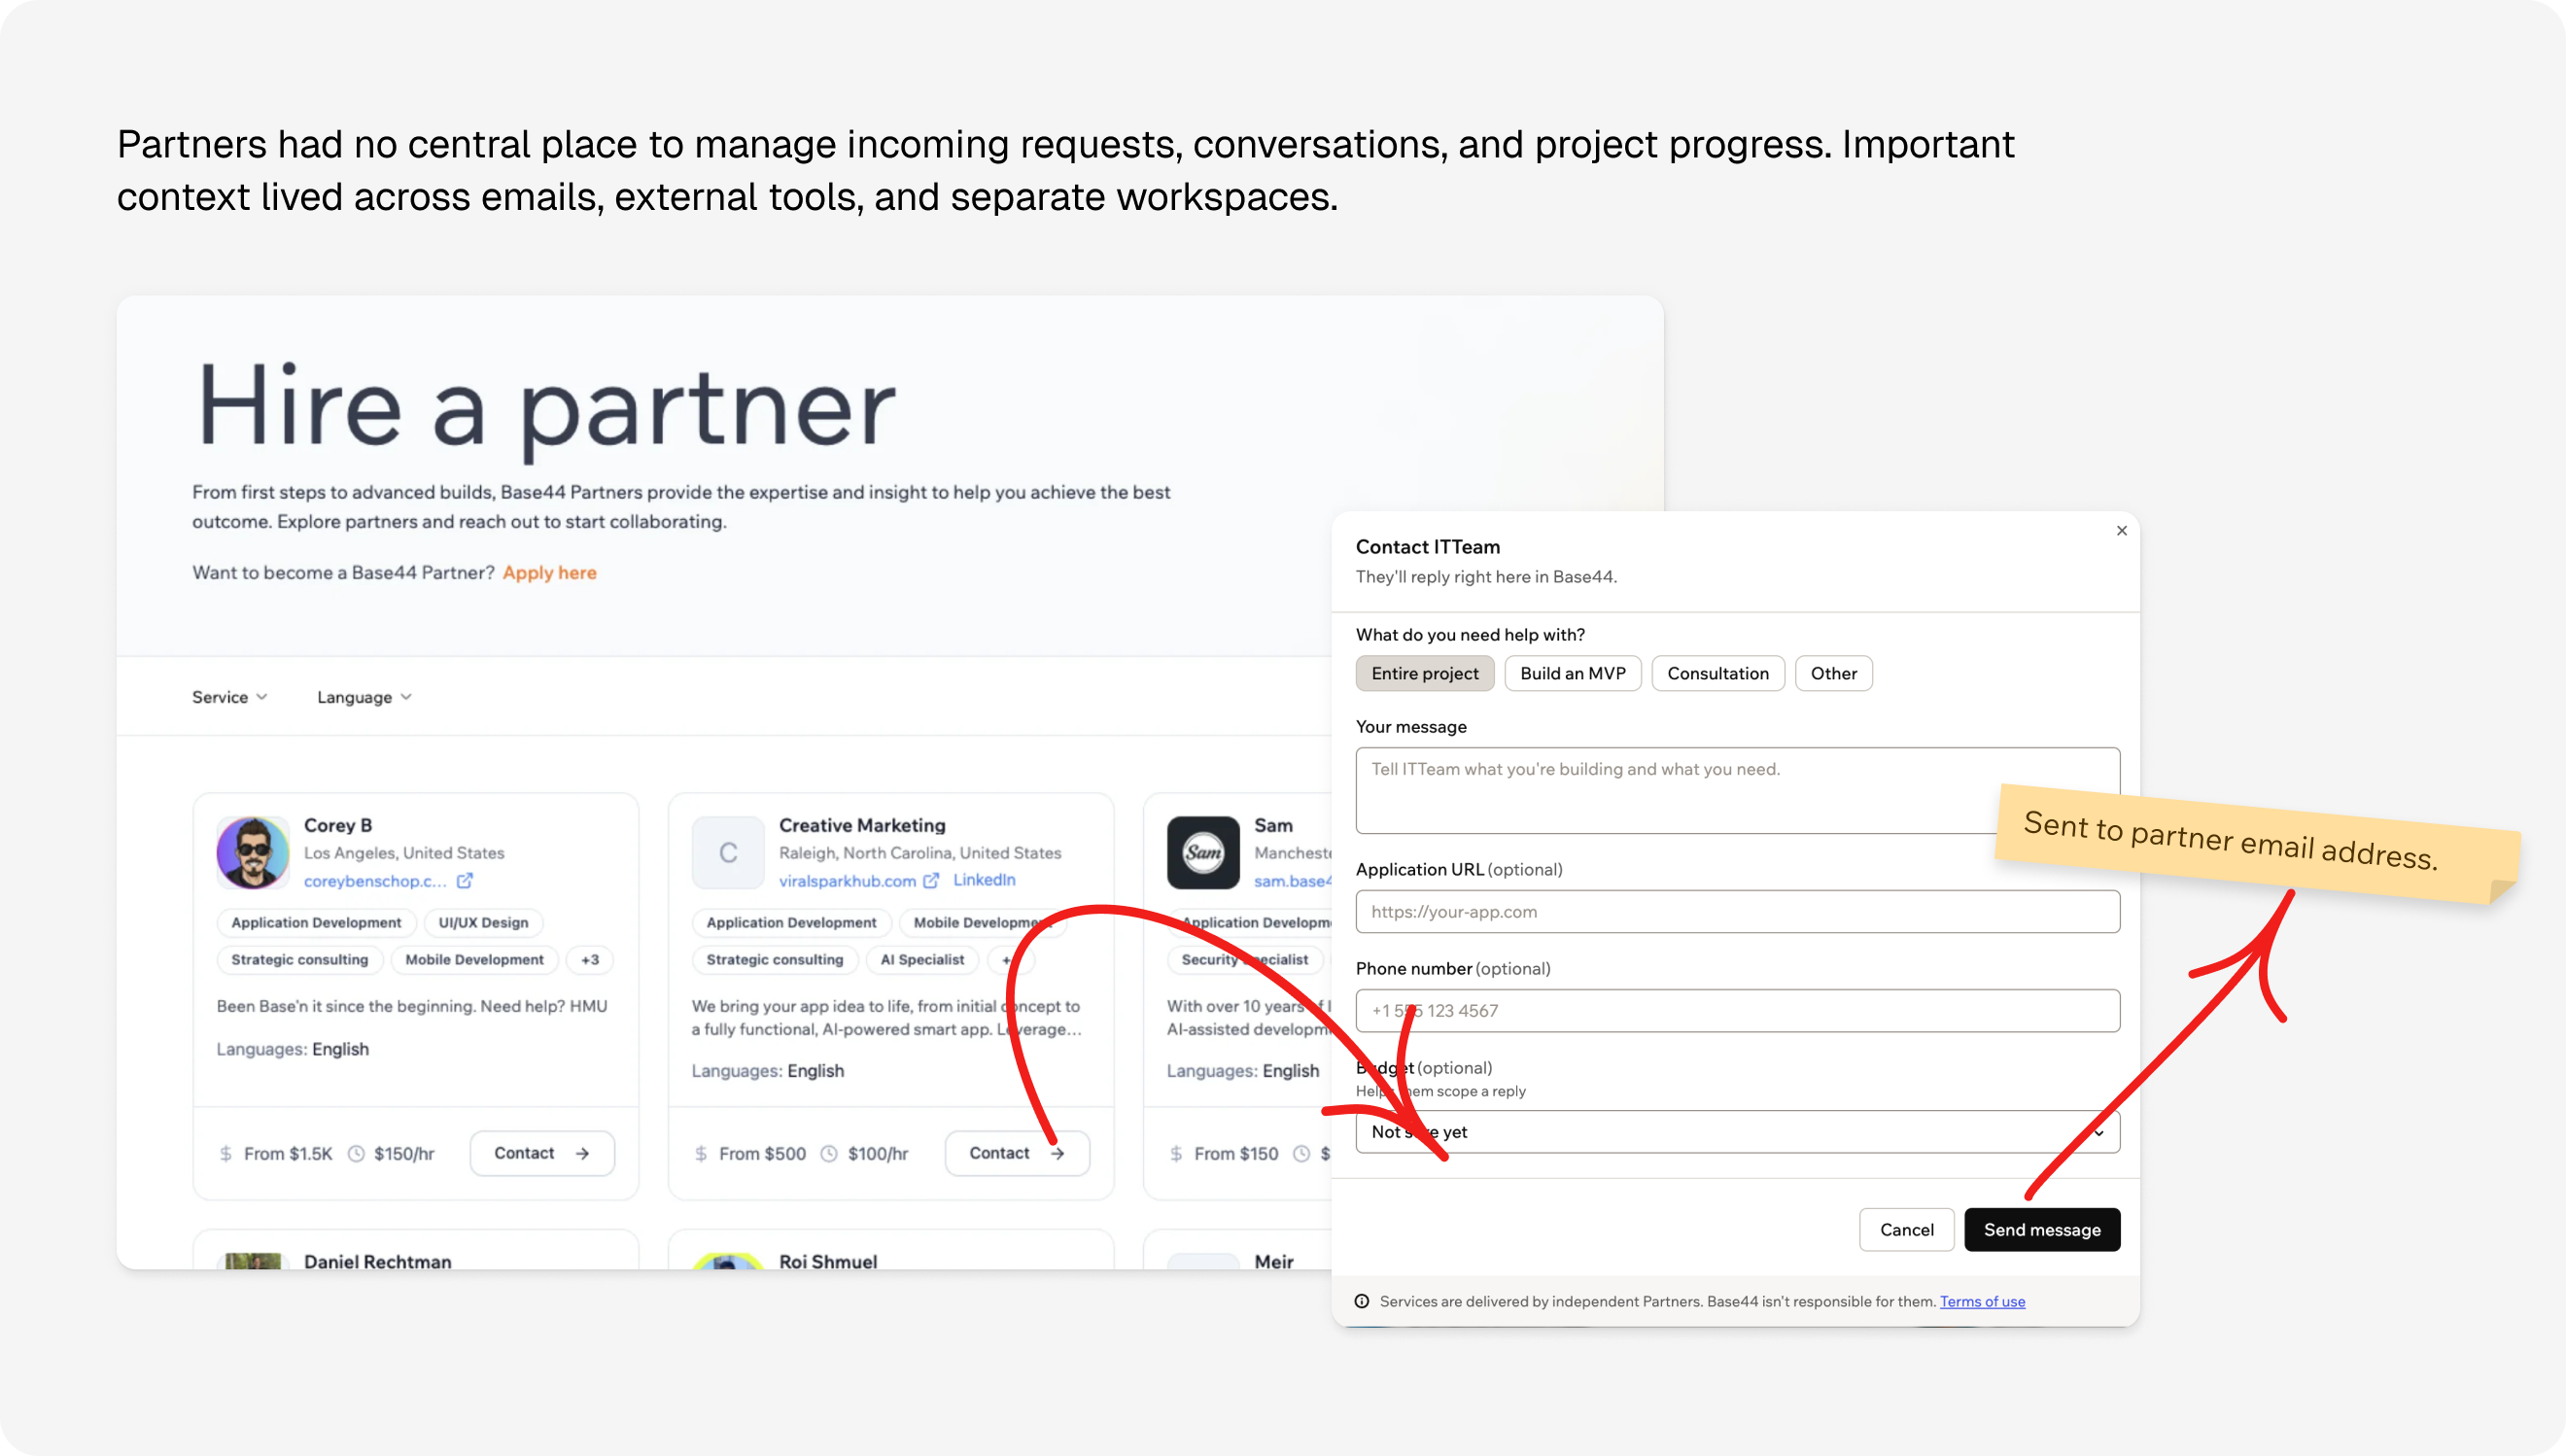This screenshot has width=2566, height=1456.
Task: Choose the Build an MVP option
Action: (1572, 673)
